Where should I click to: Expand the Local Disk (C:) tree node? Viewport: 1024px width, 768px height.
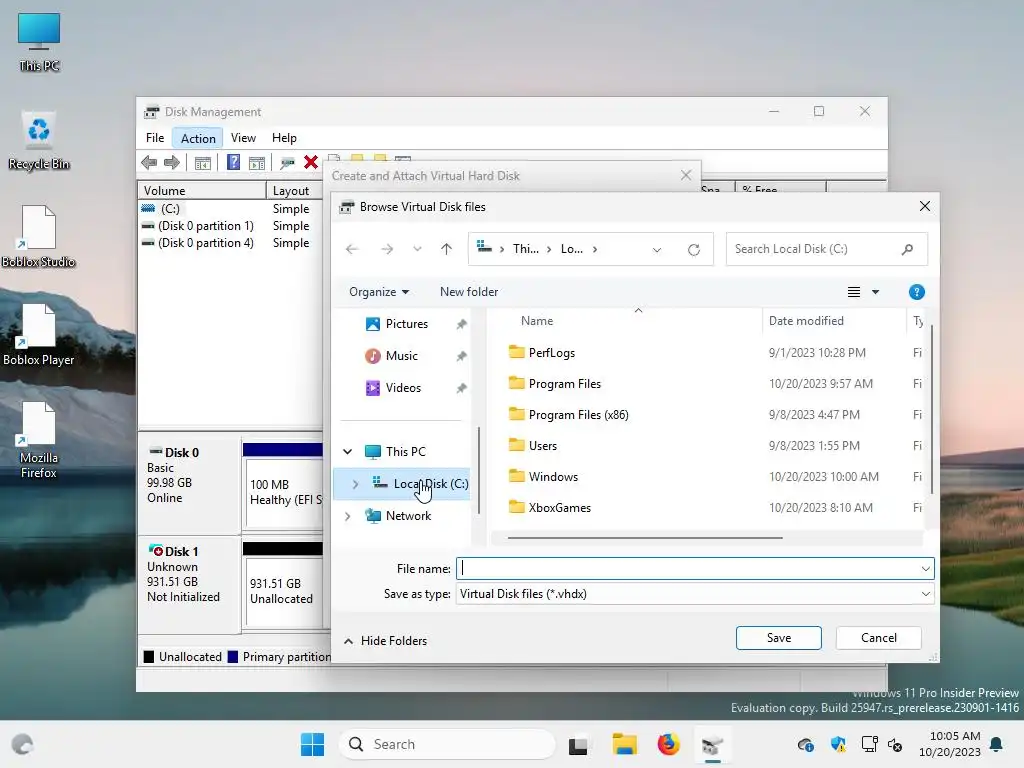click(355, 484)
